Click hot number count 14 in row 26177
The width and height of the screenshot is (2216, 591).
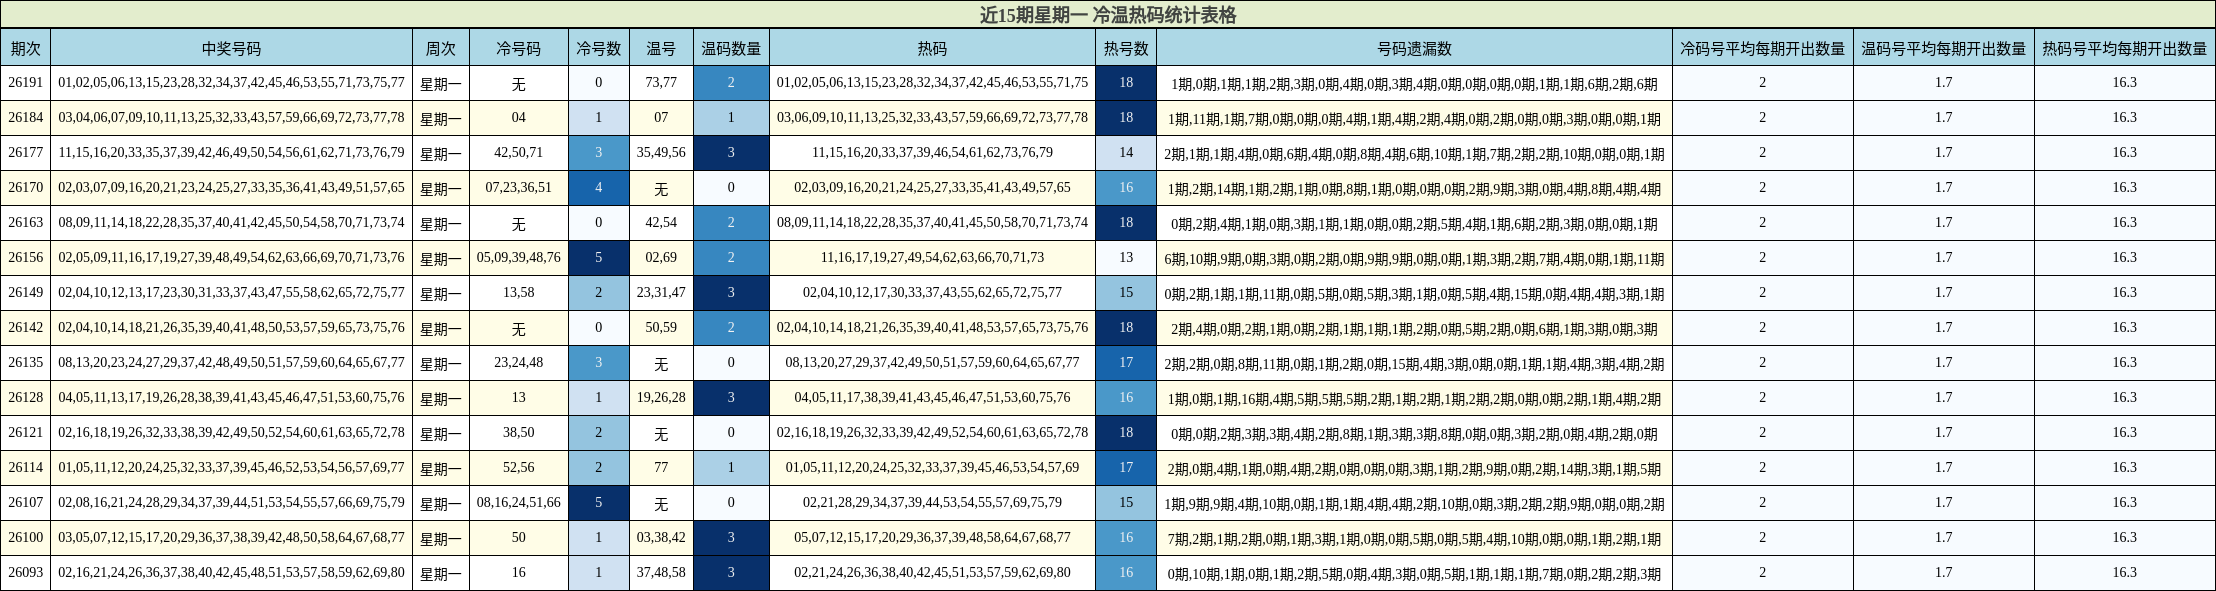[x=1126, y=153]
